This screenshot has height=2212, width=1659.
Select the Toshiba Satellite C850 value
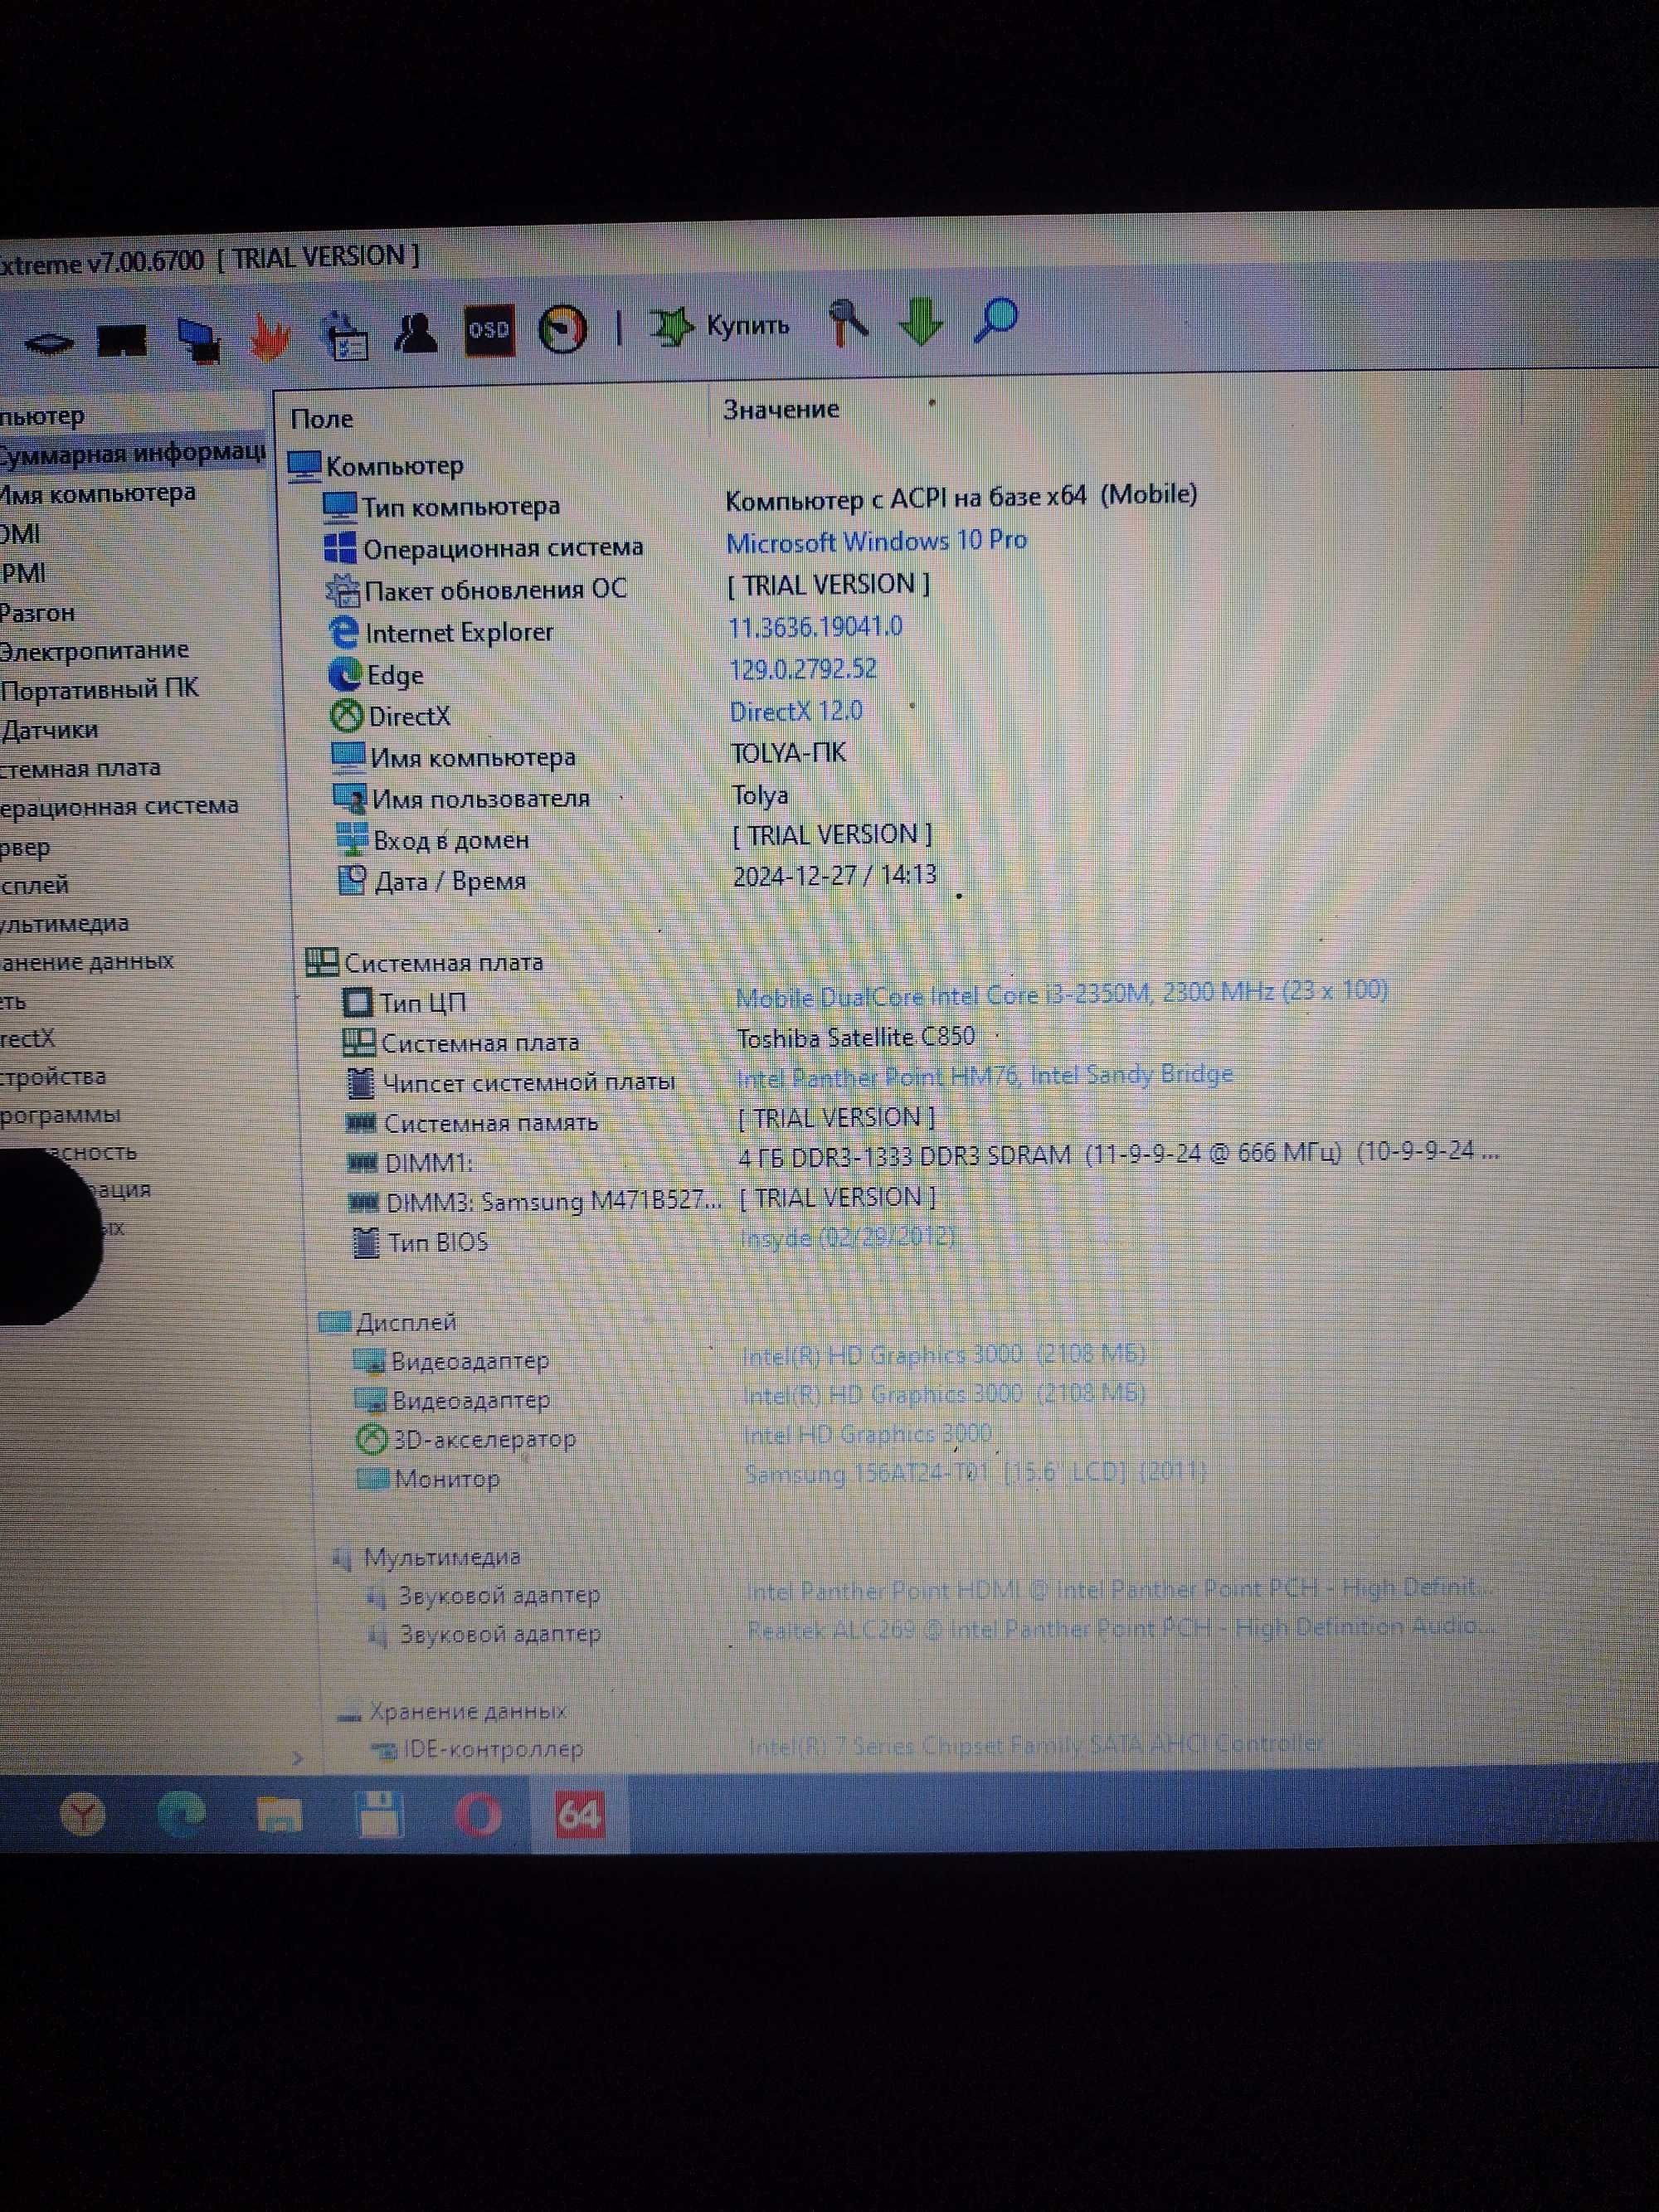856,1037
